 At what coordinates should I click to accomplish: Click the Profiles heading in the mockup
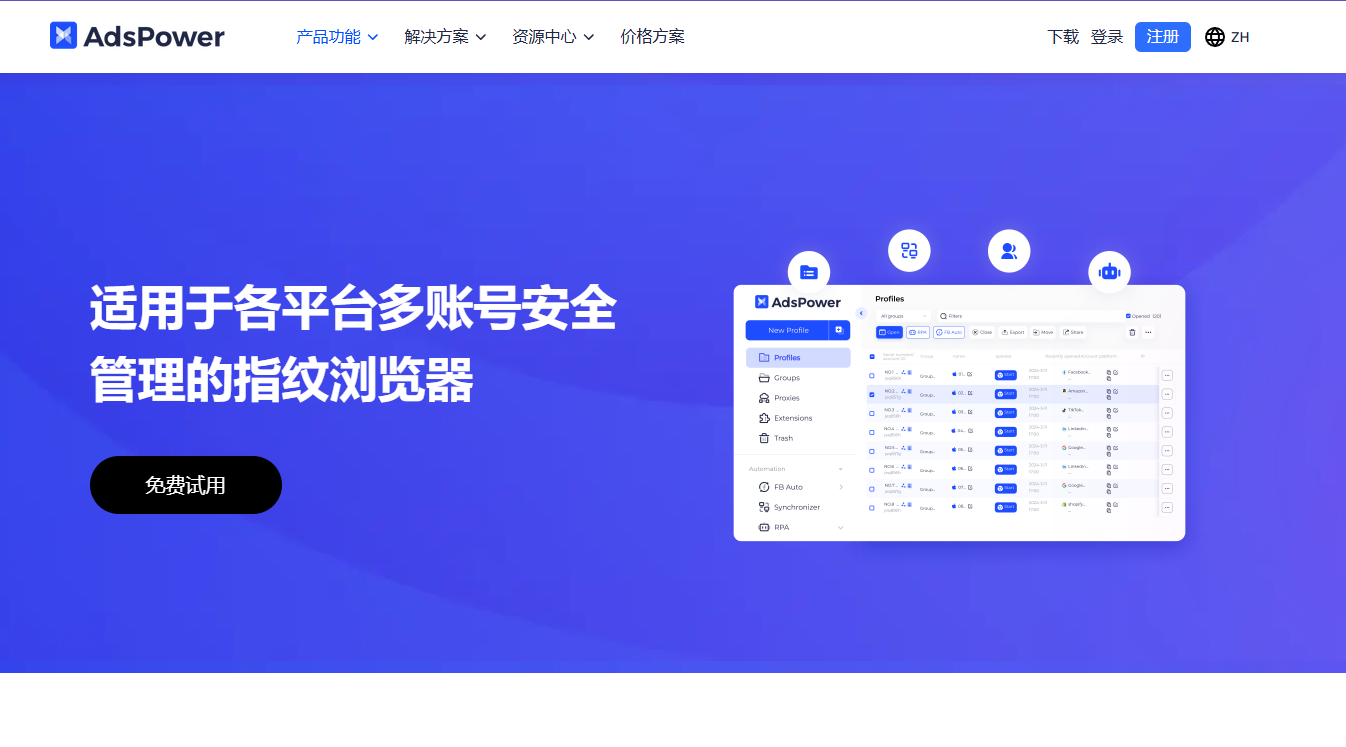890,299
